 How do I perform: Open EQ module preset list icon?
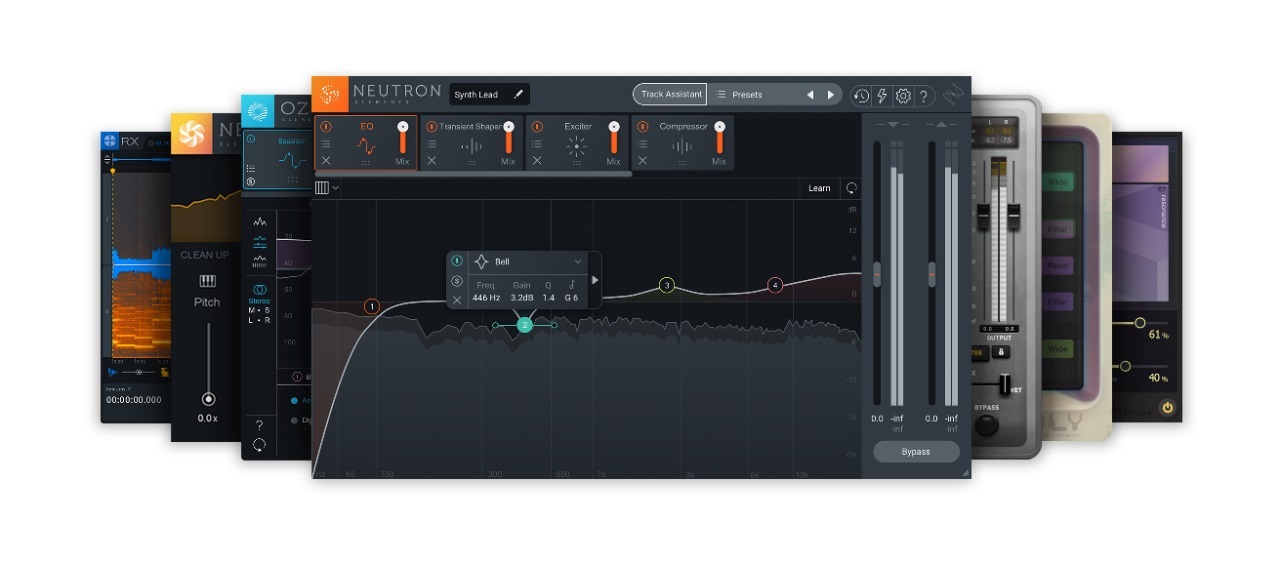point(326,144)
